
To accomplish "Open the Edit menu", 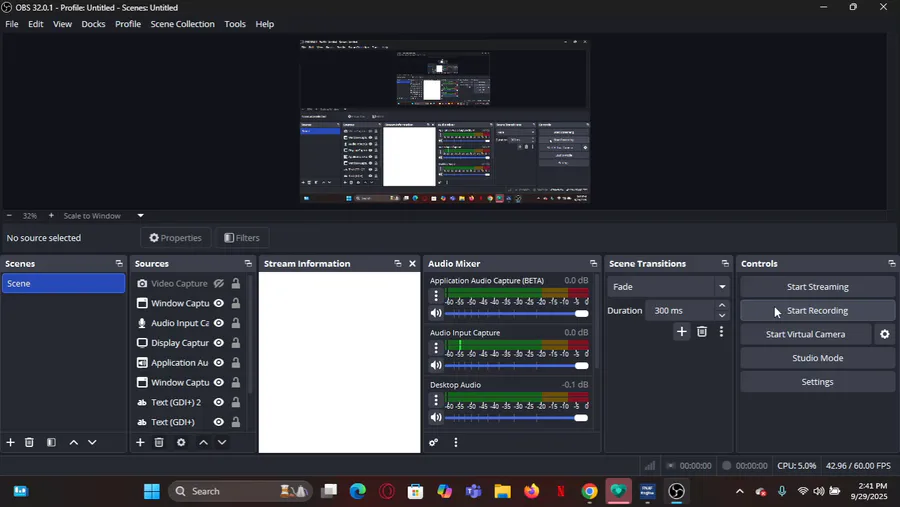I will [36, 24].
